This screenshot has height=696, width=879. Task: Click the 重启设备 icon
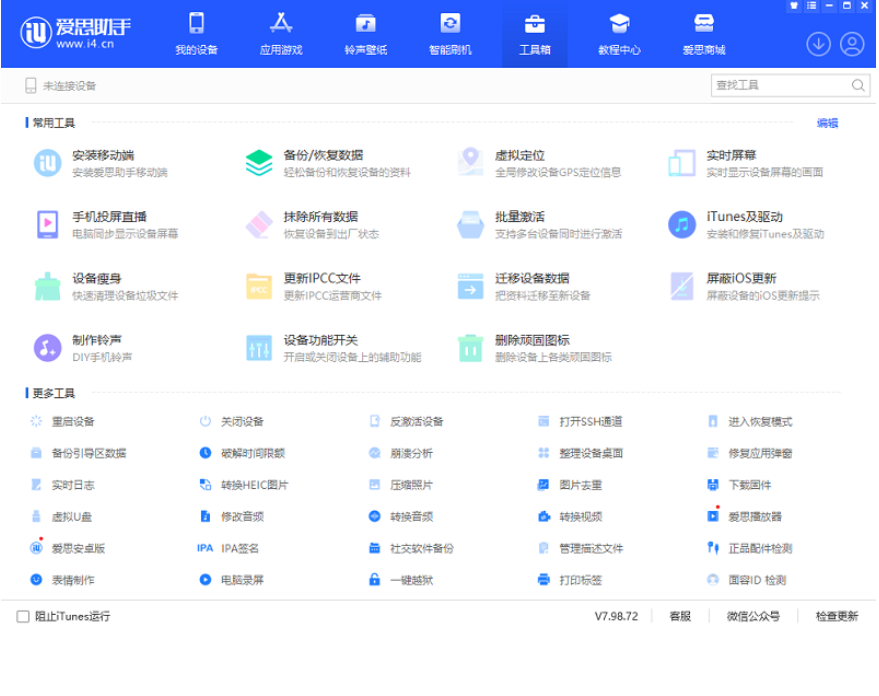[x=36, y=421]
